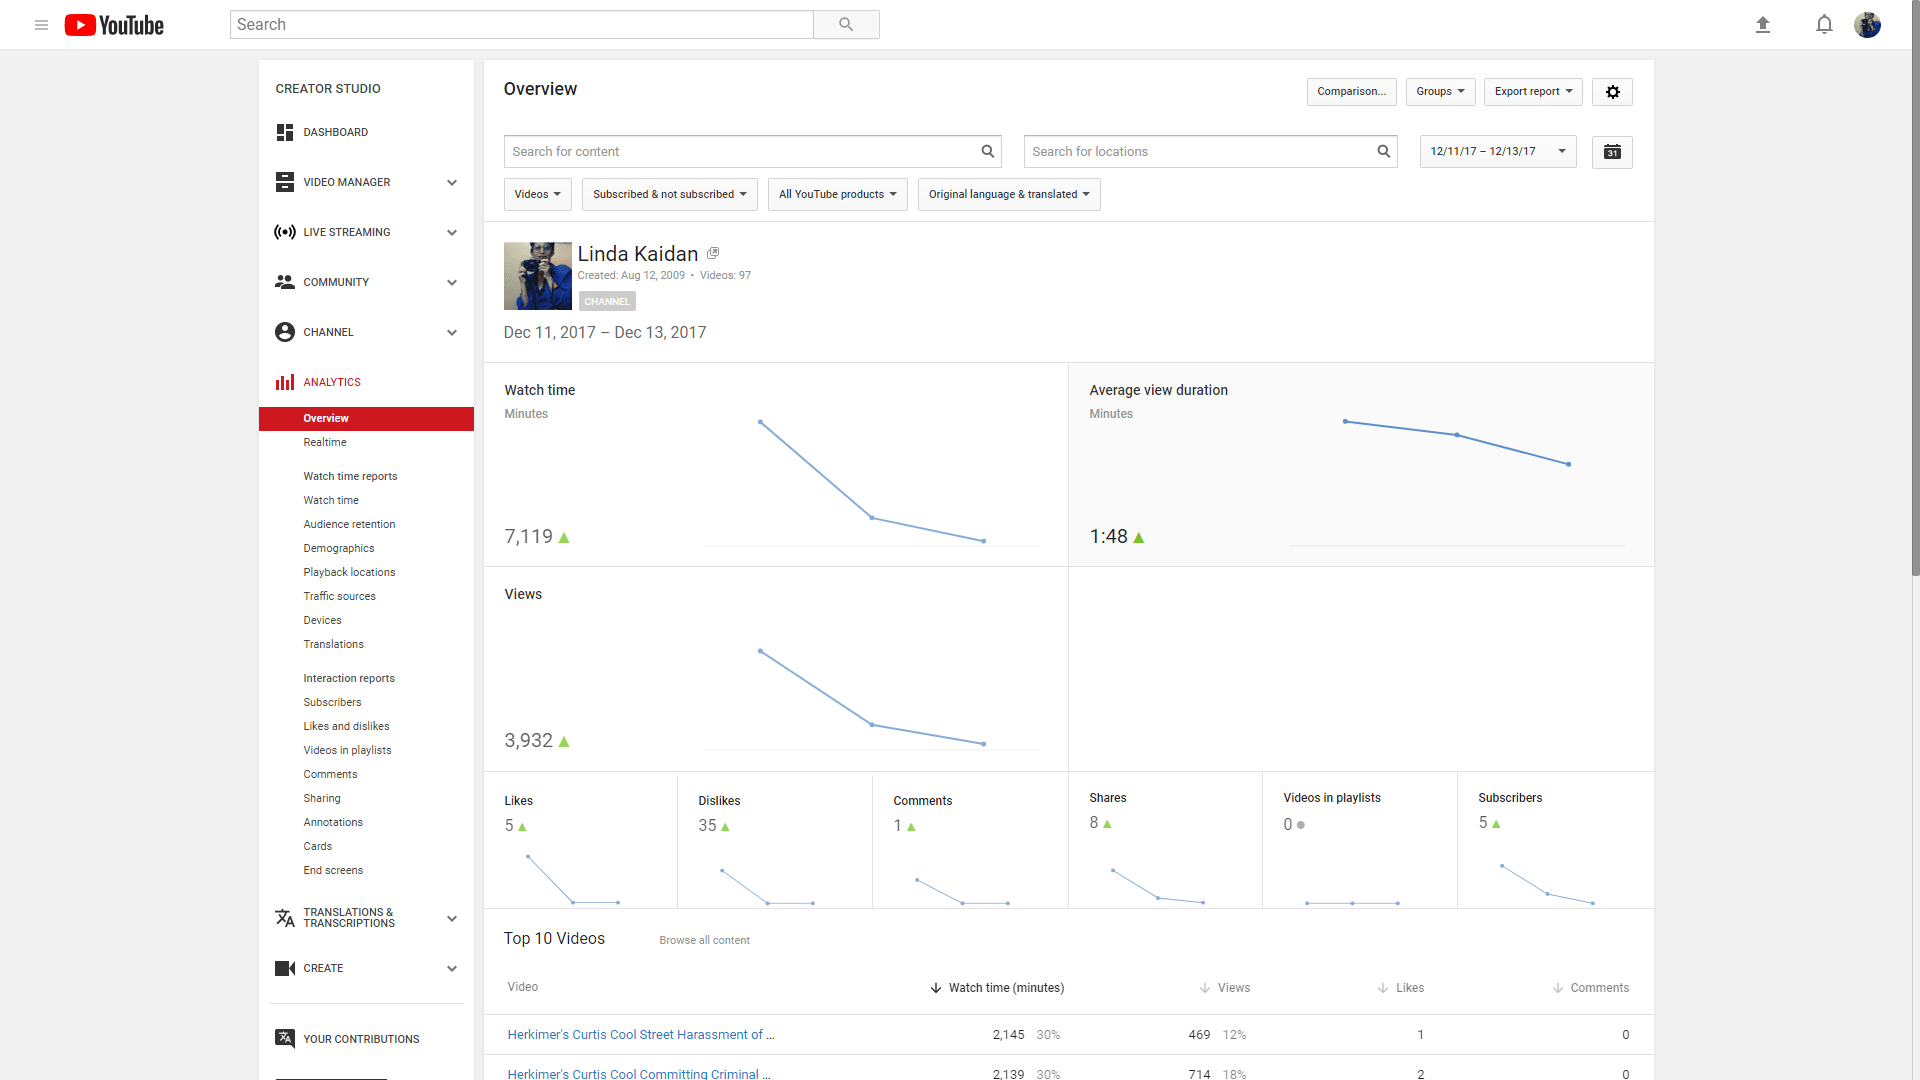
Task: Click the Community people icon
Action: coord(285,282)
